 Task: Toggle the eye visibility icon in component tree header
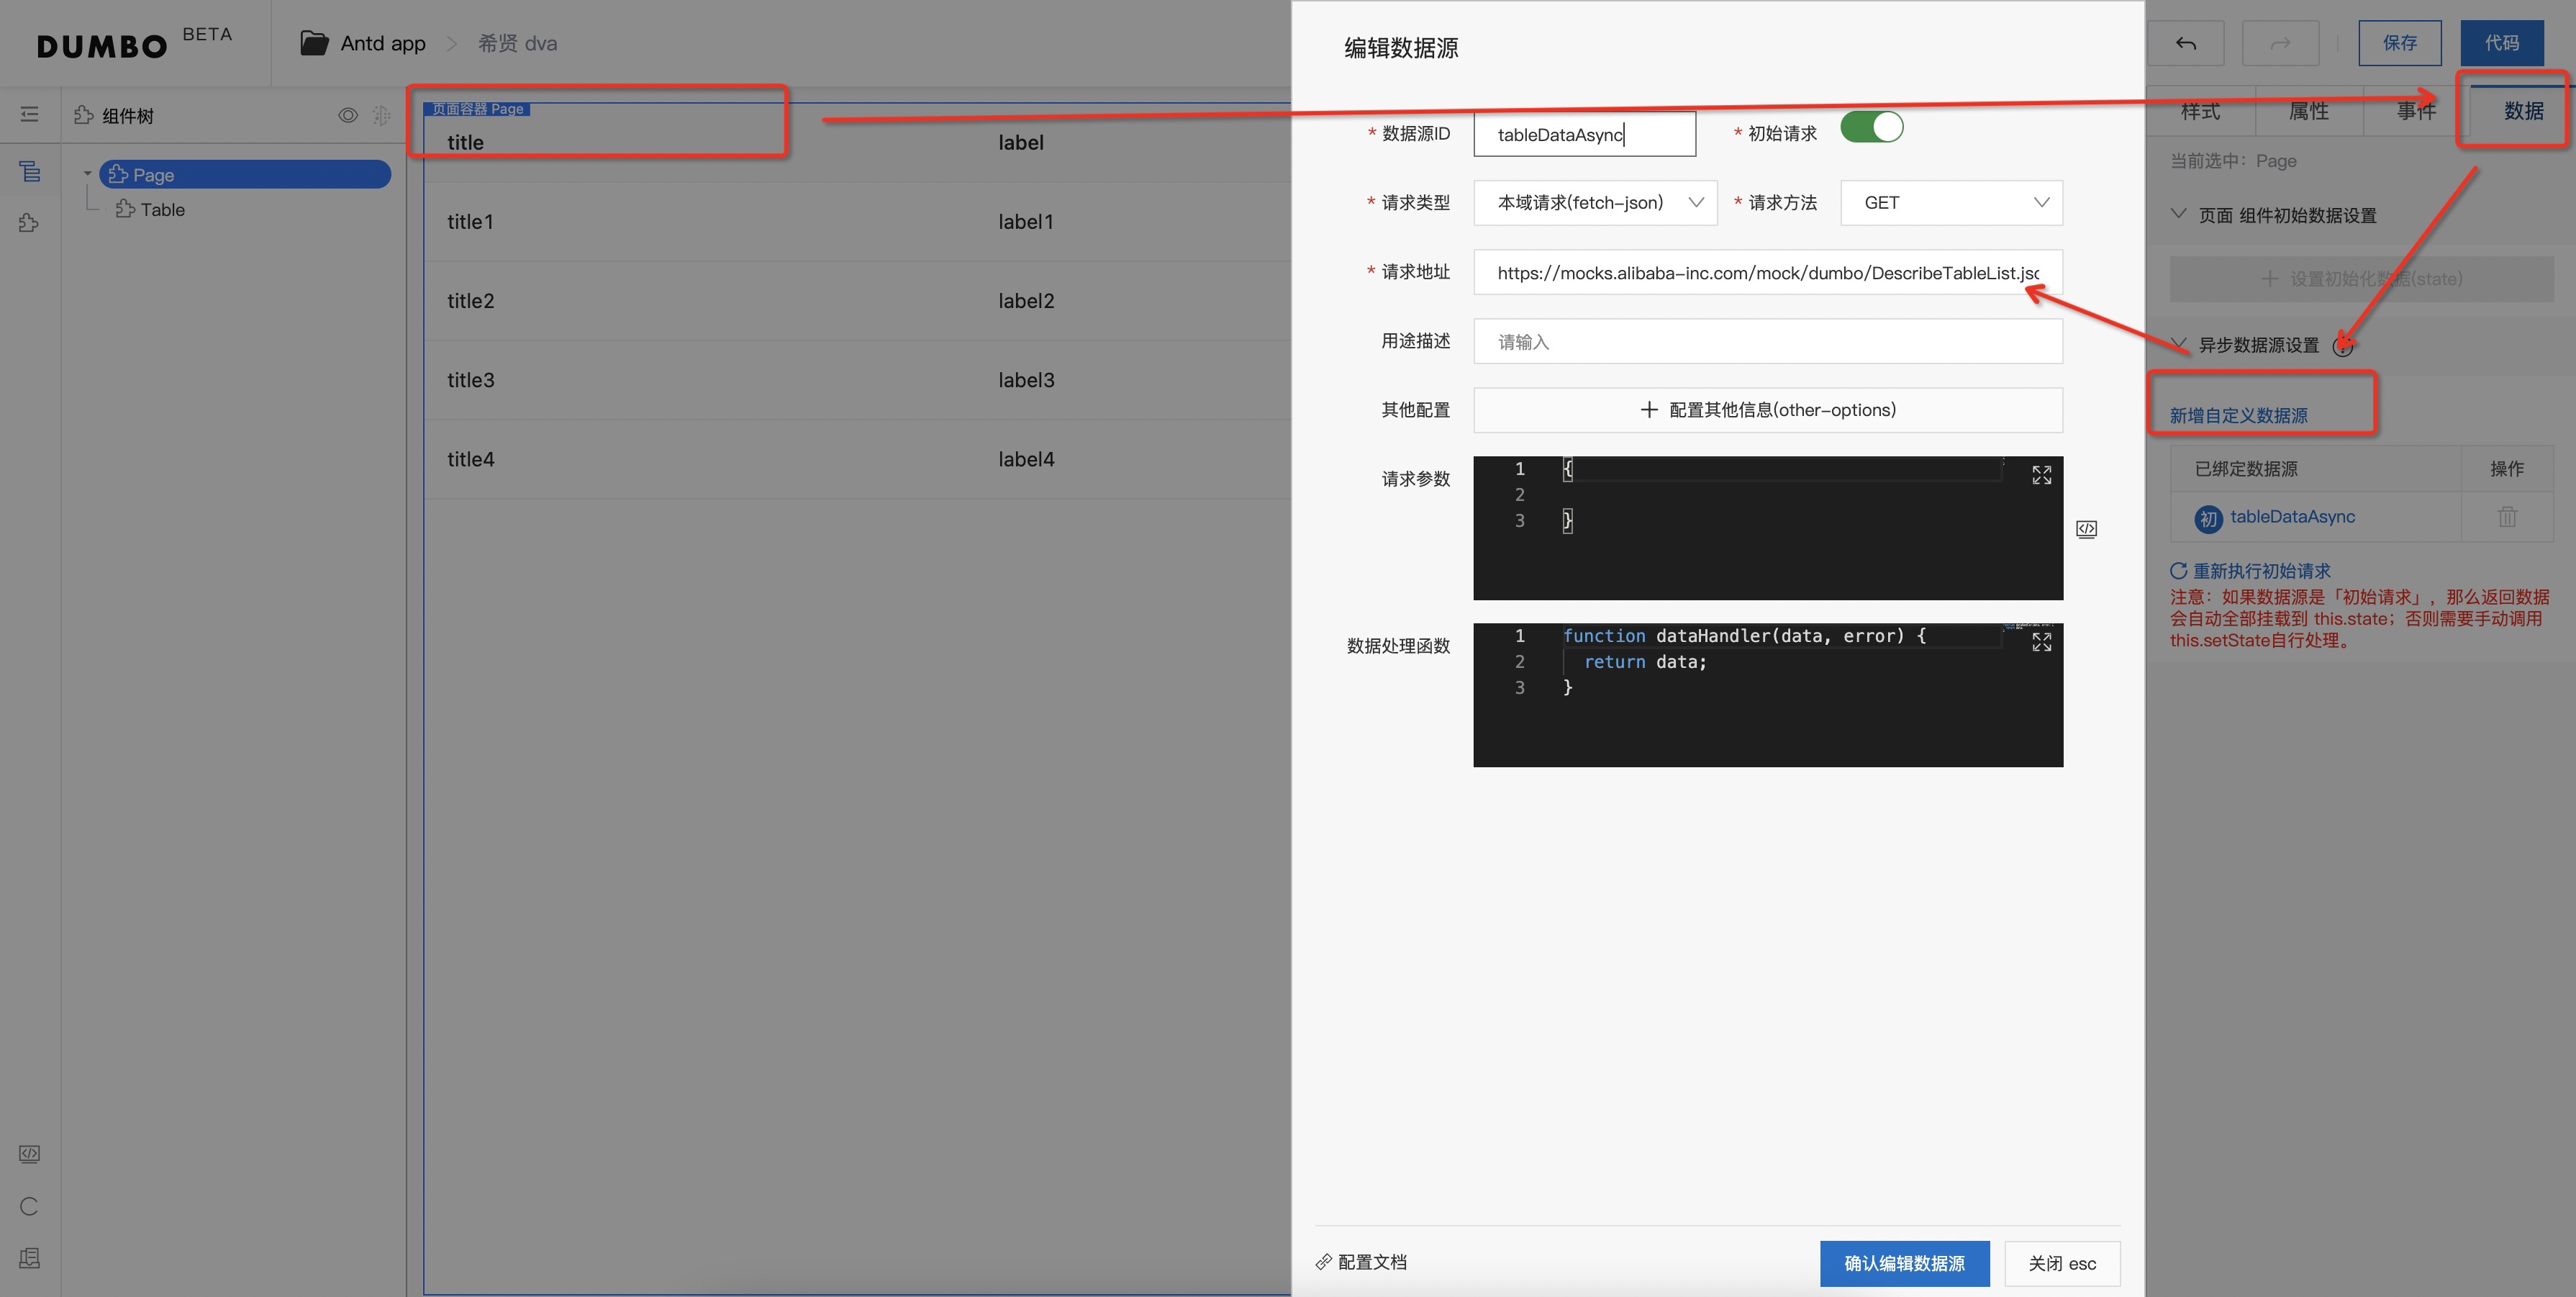(347, 115)
